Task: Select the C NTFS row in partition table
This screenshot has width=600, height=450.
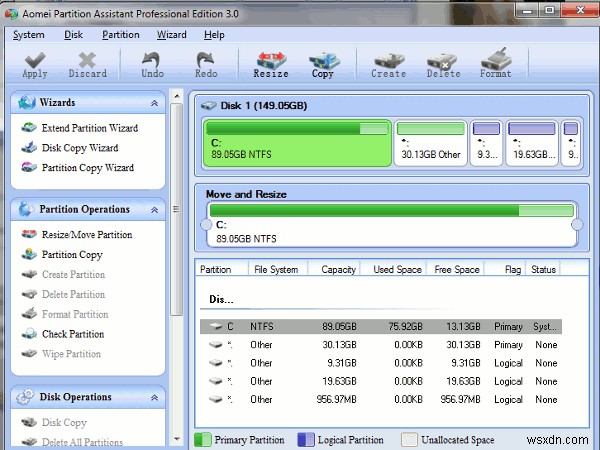Action: [x=381, y=326]
